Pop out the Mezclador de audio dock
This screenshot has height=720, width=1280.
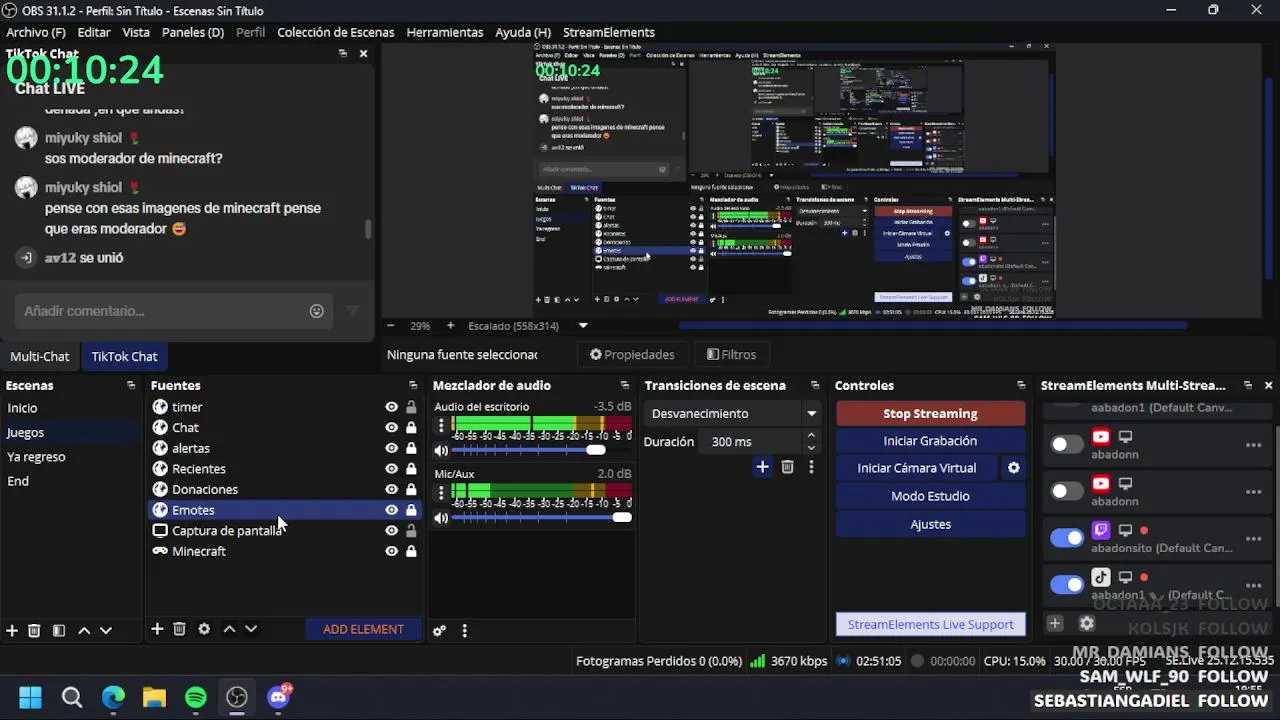click(x=625, y=385)
